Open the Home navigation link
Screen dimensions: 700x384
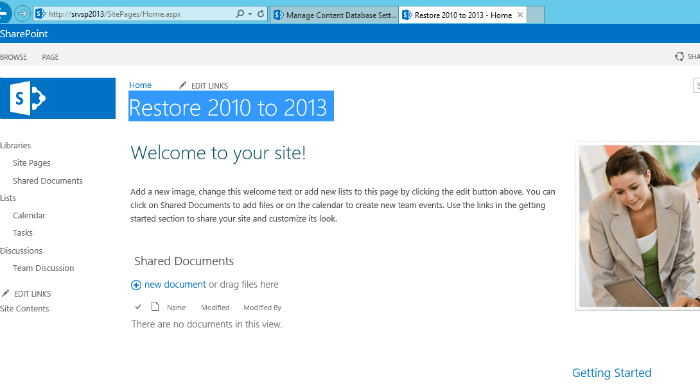tap(140, 85)
